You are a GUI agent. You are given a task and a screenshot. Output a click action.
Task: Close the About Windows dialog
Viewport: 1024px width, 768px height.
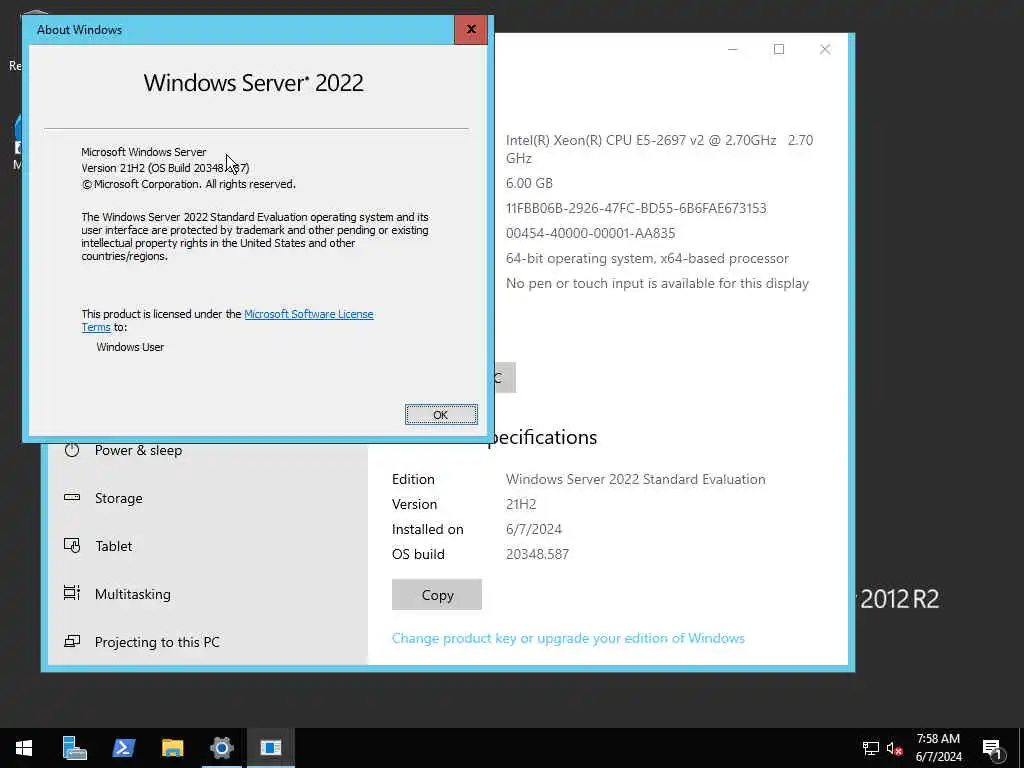(x=471, y=29)
